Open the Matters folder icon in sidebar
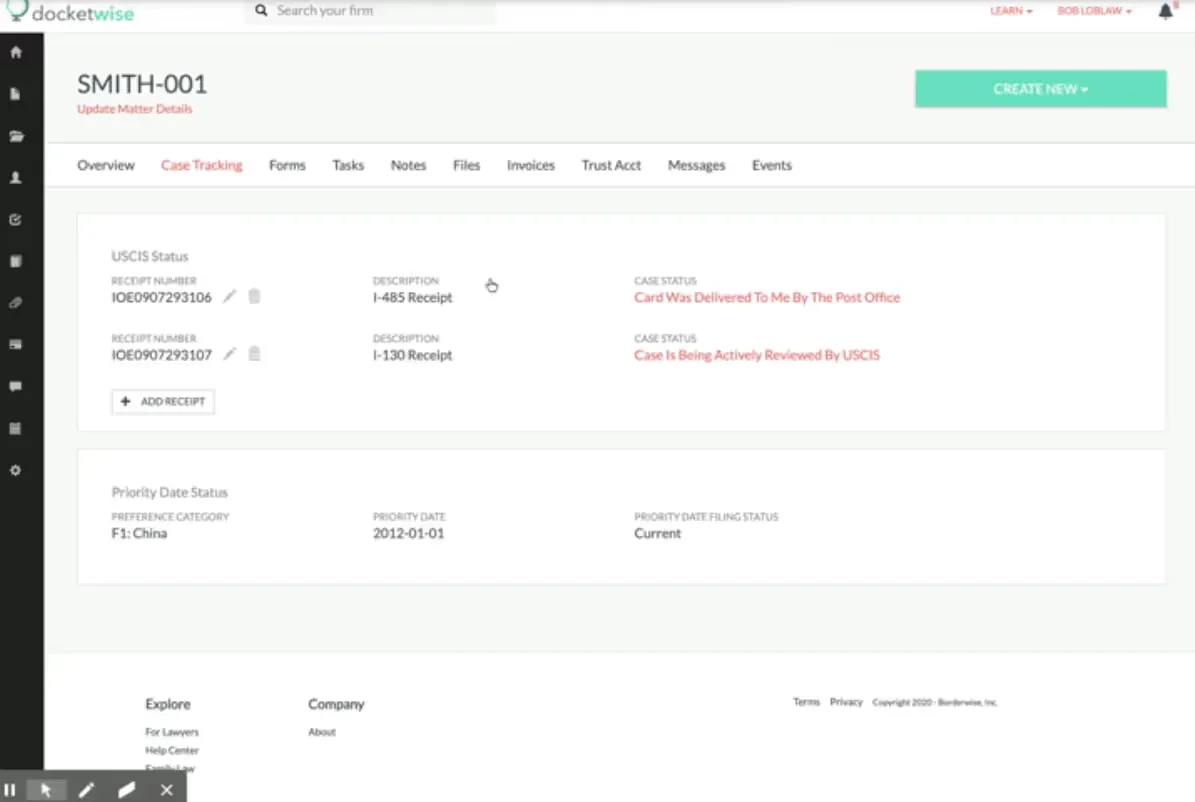Image resolution: width=1195 pixels, height=802 pixels. tap(15, 136)
